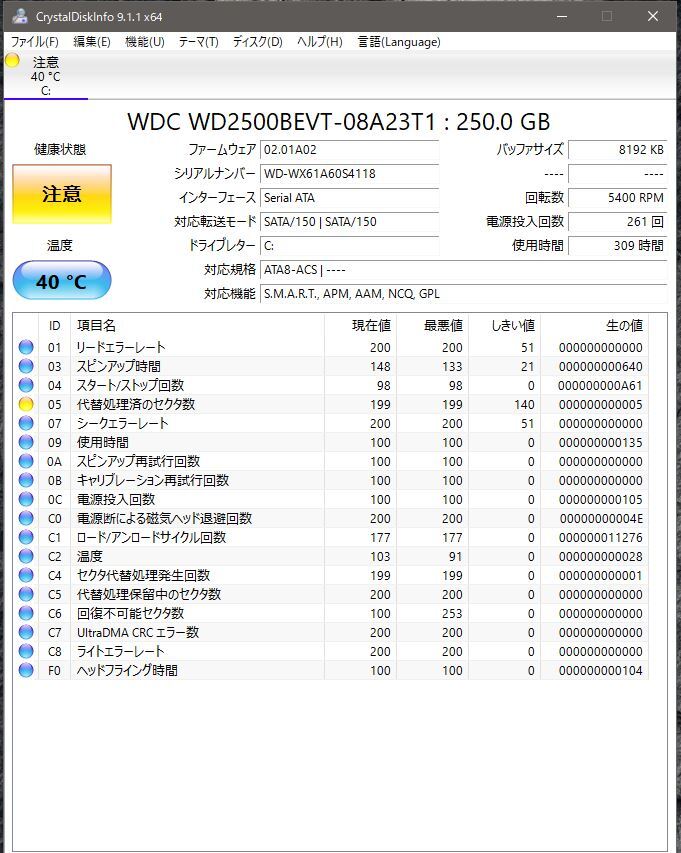681x853 pixels.
Task: Click the yellow caution status orb for drive C:
Action: pos(12,61)
